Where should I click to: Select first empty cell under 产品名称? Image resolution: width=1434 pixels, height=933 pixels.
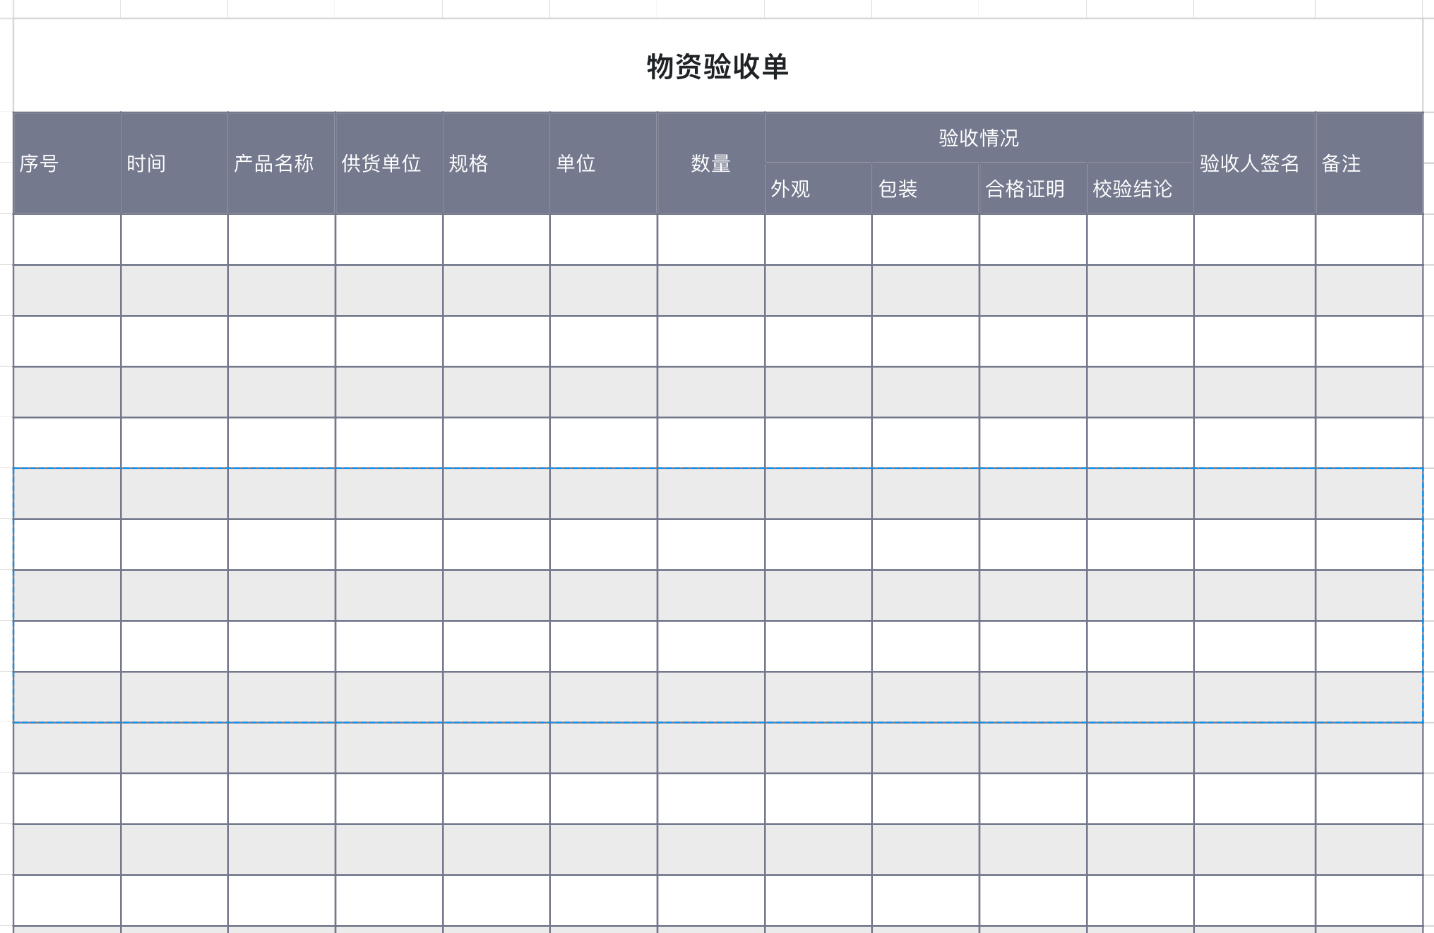(281, 240)
